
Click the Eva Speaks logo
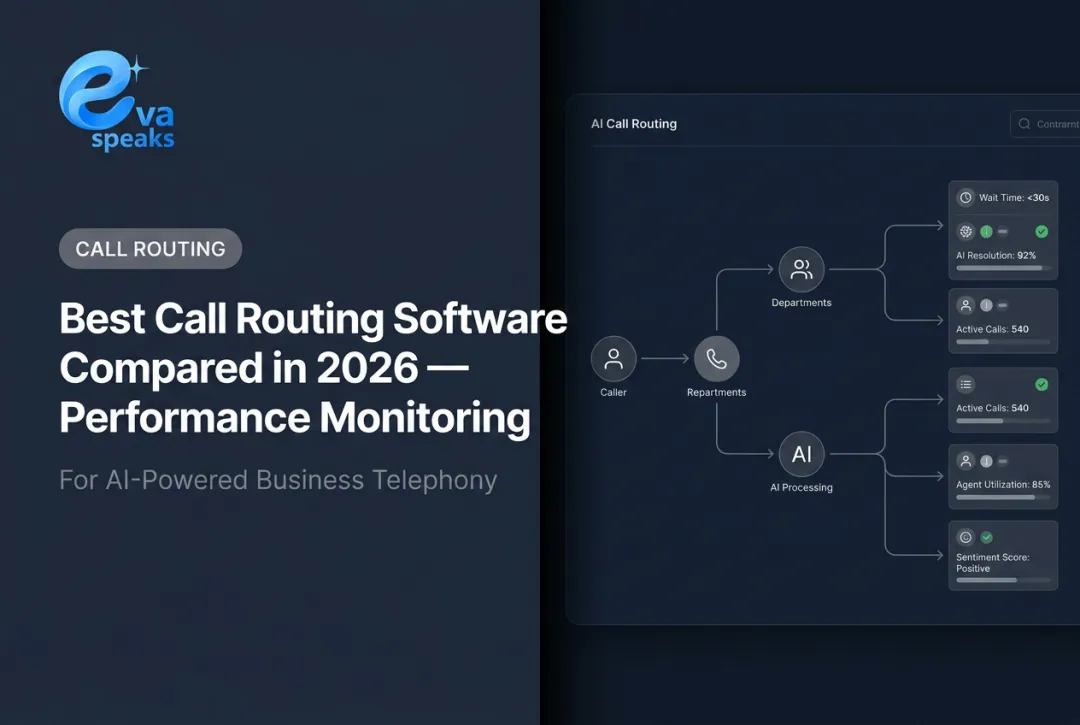click(117, 101)
